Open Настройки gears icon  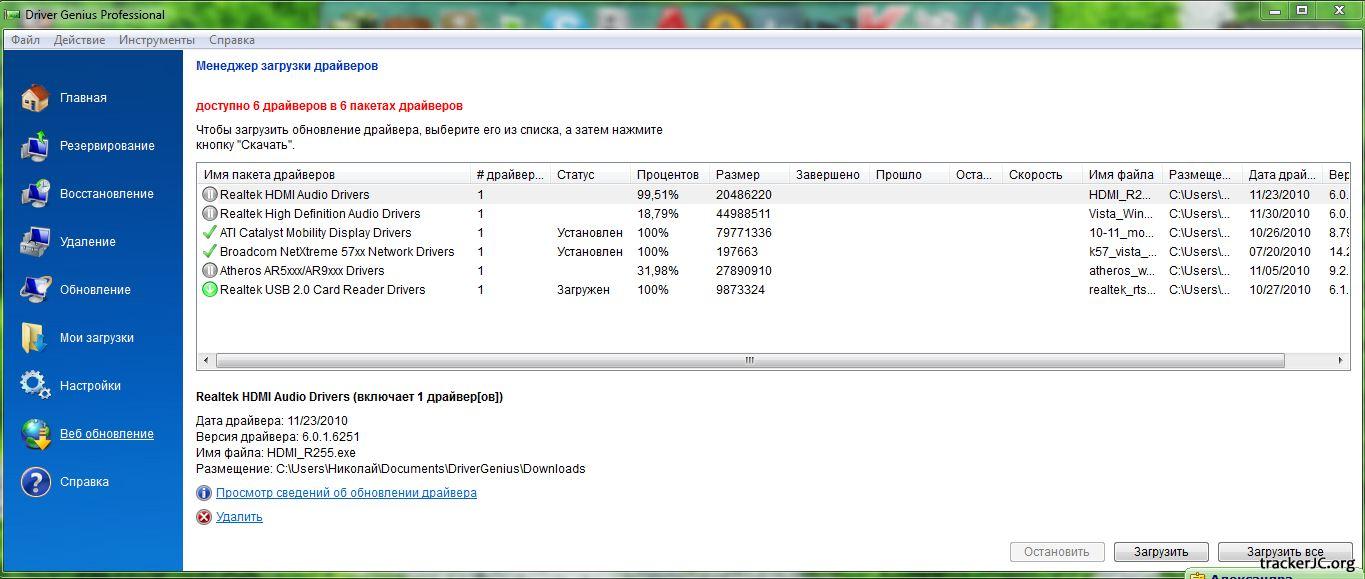click(x=35, y=386)
